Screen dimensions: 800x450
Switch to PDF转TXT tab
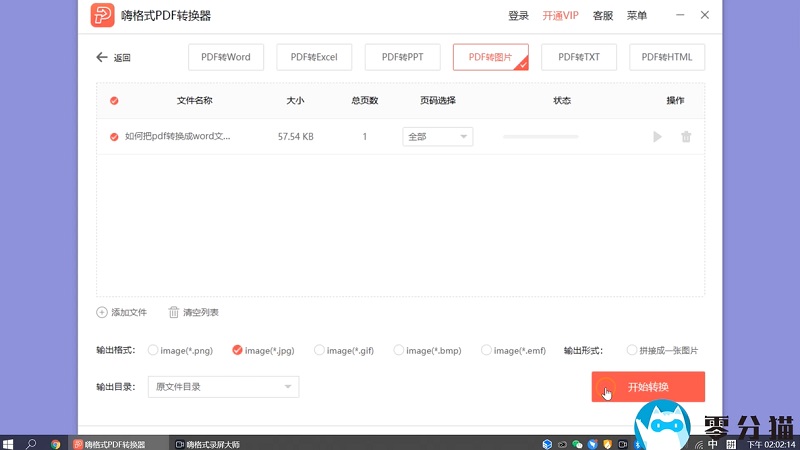(x=579, y=57)
